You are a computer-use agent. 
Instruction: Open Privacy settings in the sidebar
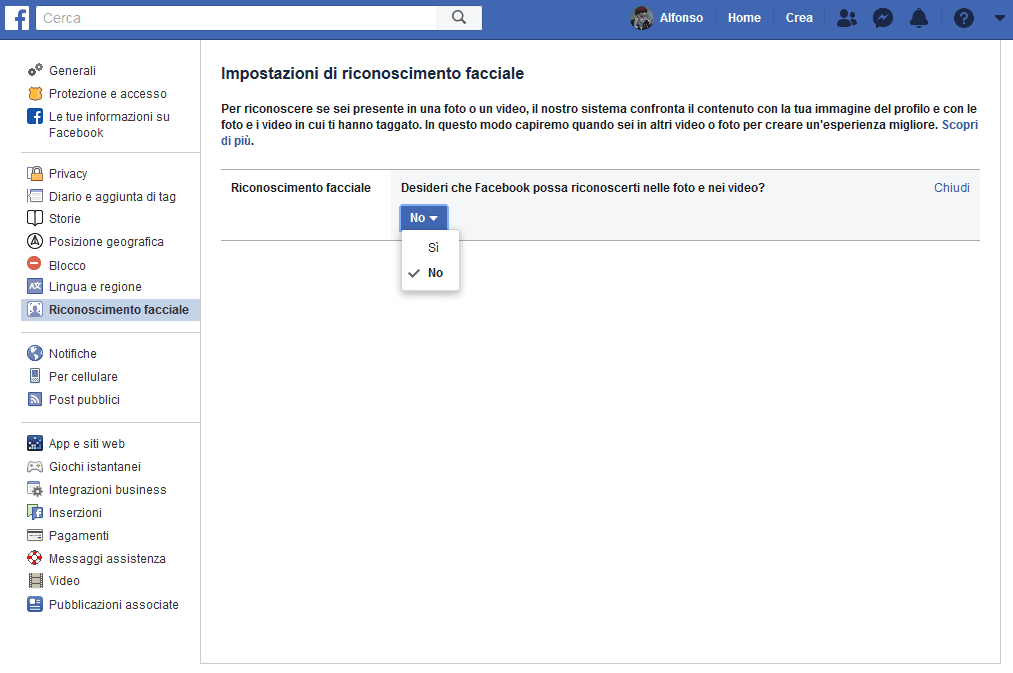tap(68, 174)
